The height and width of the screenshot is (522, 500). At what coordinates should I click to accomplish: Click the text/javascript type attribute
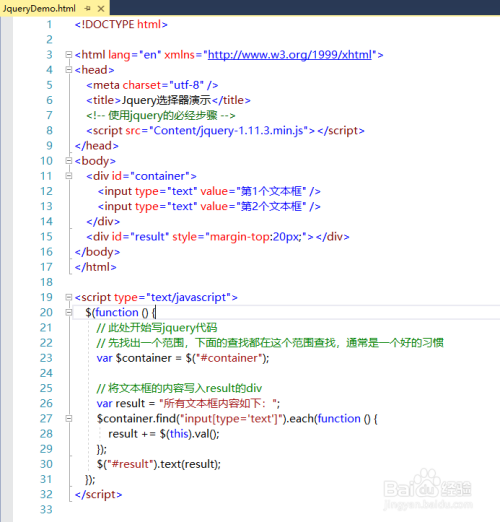(x=173, y=297)
